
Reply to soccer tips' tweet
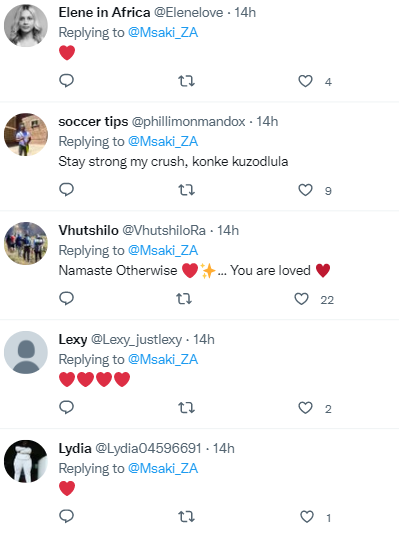click(66, 189)
